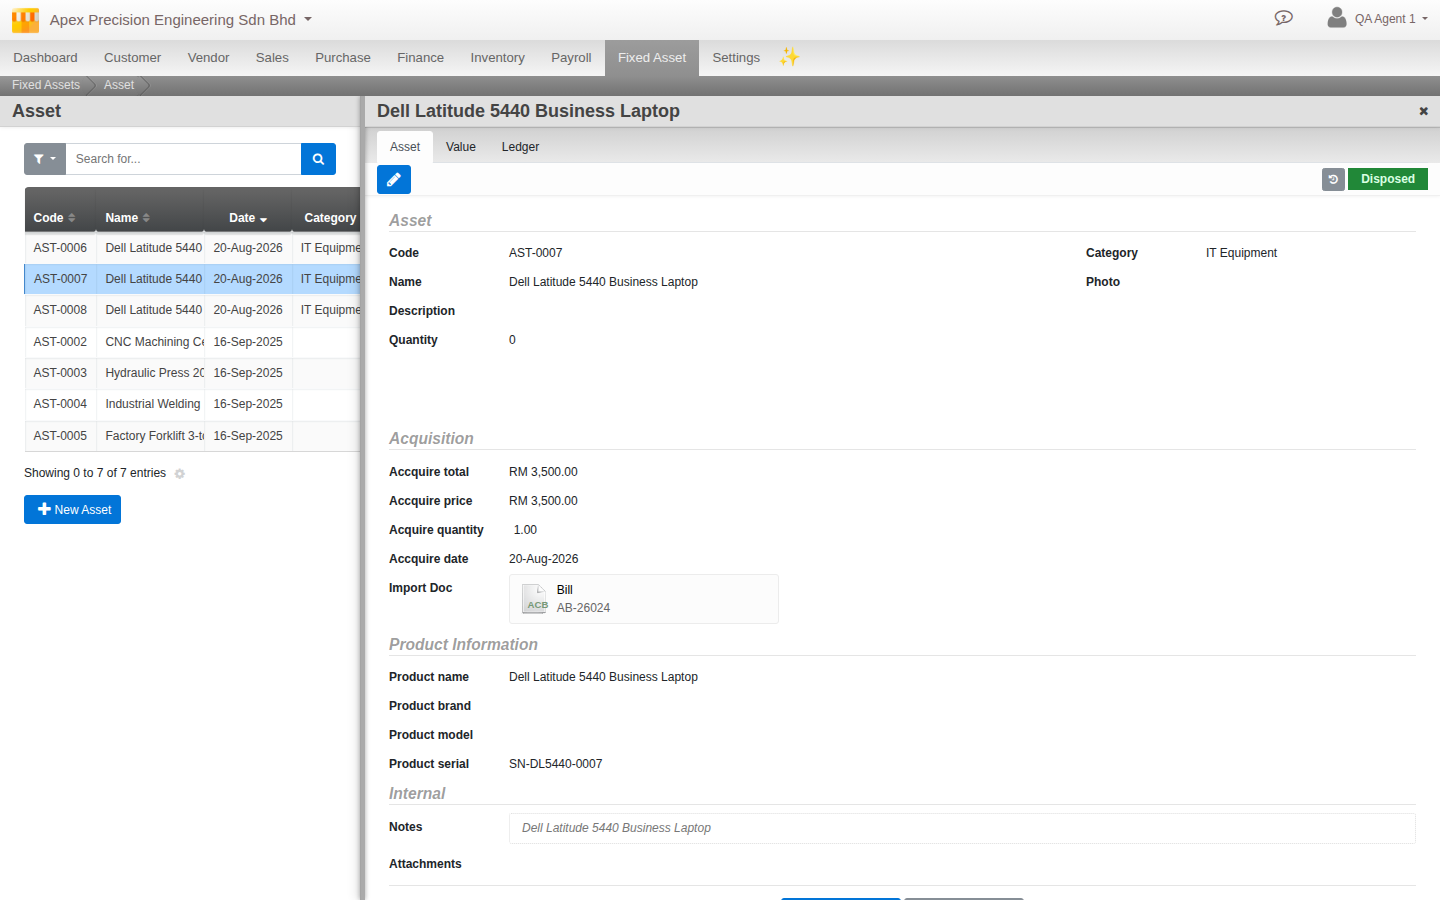Click the Factory Forklift asset name cell
This screenshot has height=900, width=1440.
(x=151, y=436)
